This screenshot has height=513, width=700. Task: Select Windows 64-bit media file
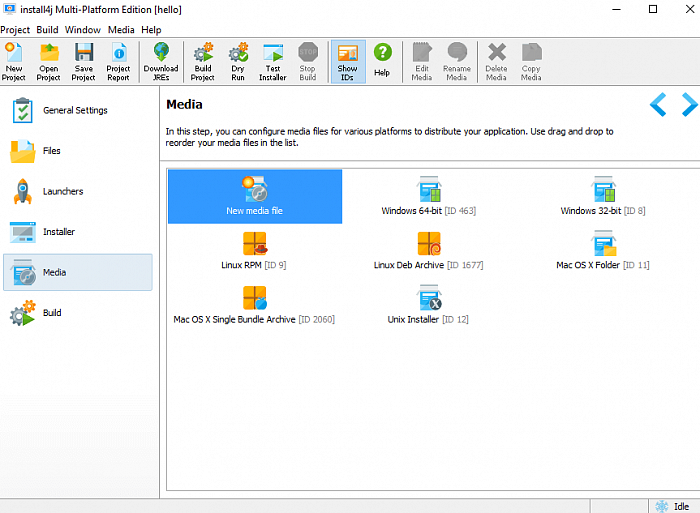[x=429, y=196]
